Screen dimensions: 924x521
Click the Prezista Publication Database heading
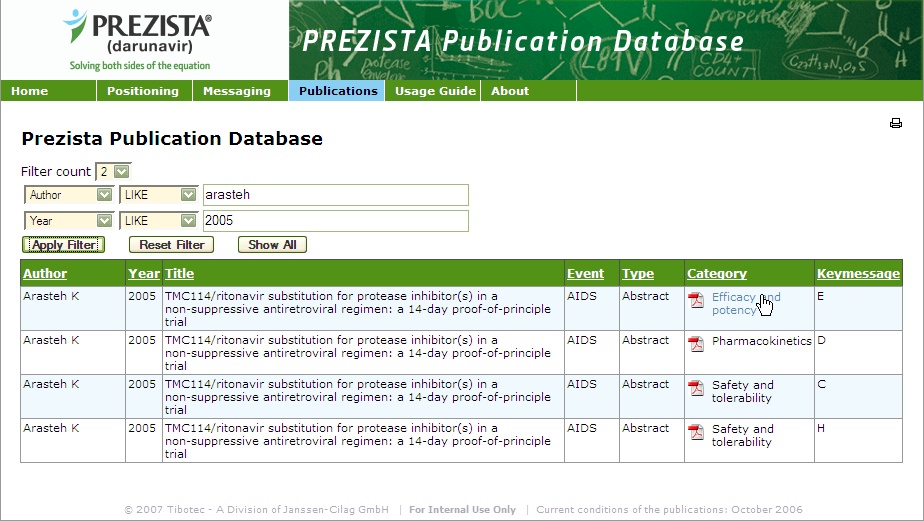click(172, 139)
